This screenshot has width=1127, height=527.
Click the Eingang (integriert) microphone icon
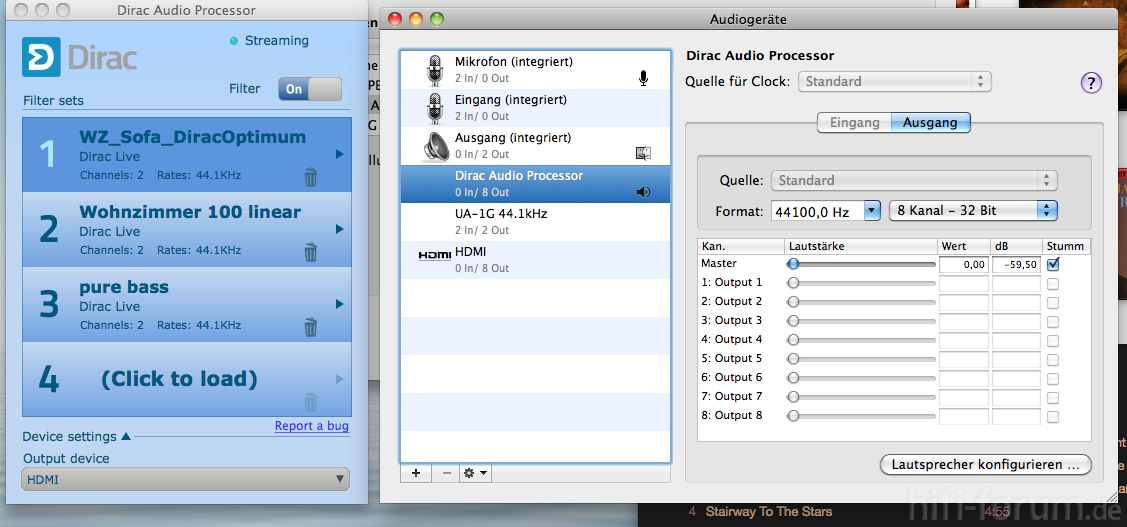coord(434,108)
